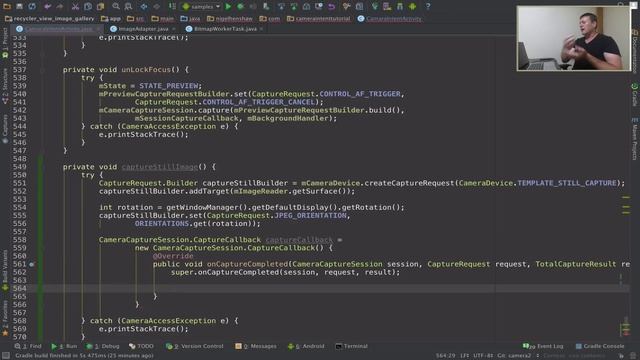
Task: Click the presenter webcam video thumbnail
Action: (573, 38)
